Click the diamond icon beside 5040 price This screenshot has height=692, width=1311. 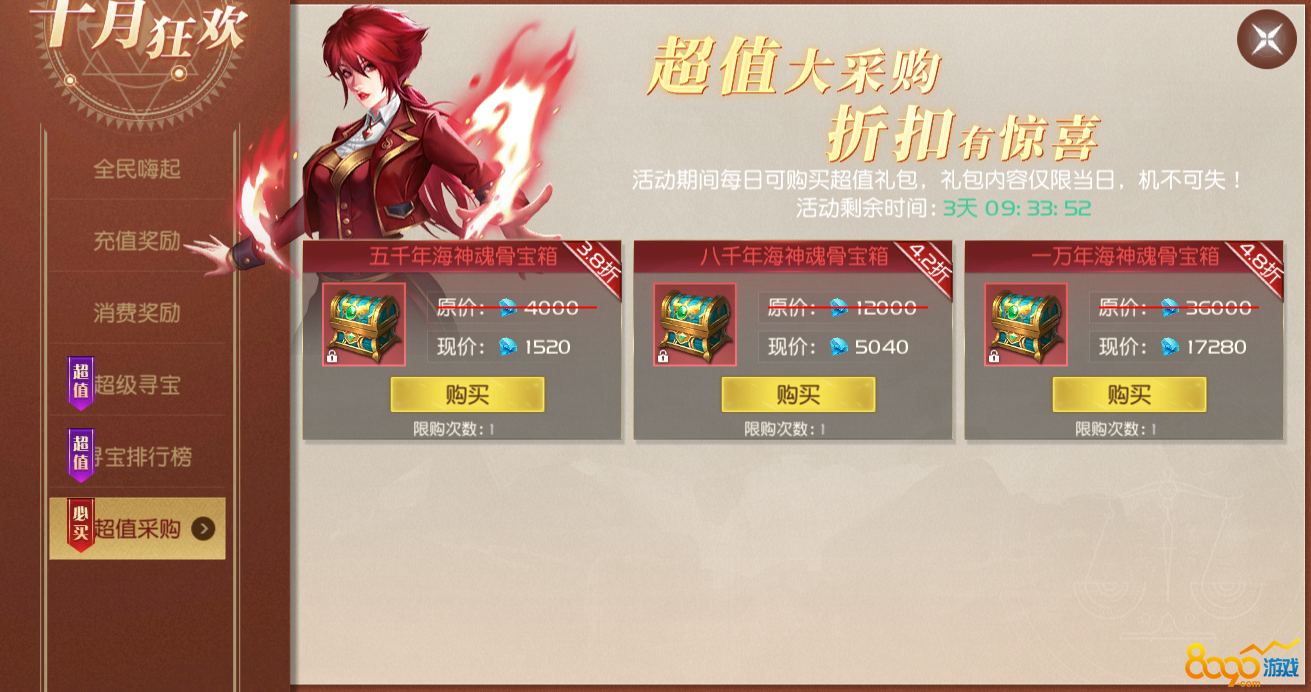click(x=839, y=347)
